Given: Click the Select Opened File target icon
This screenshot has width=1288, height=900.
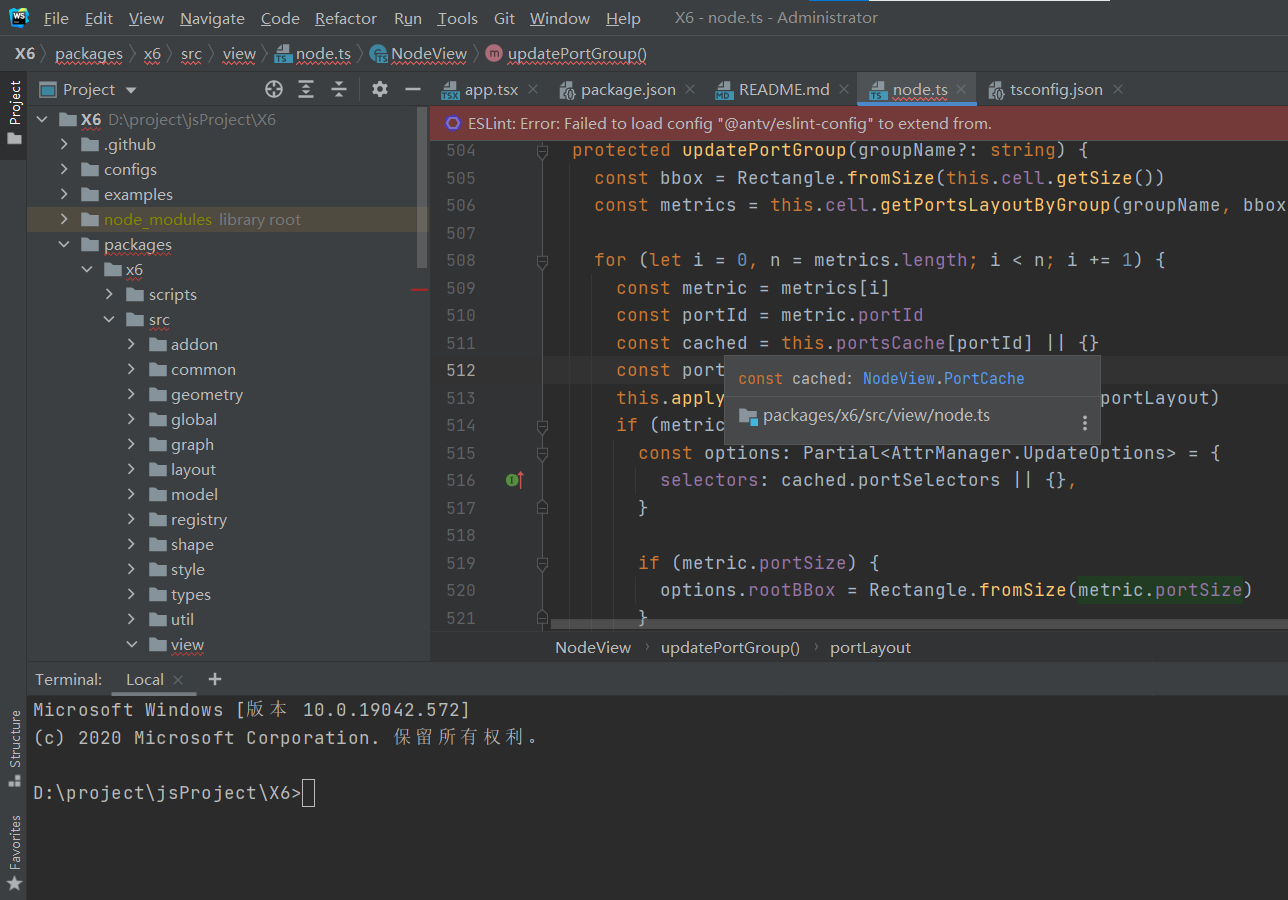Looking at the screenshot, I should coord(273,89).
